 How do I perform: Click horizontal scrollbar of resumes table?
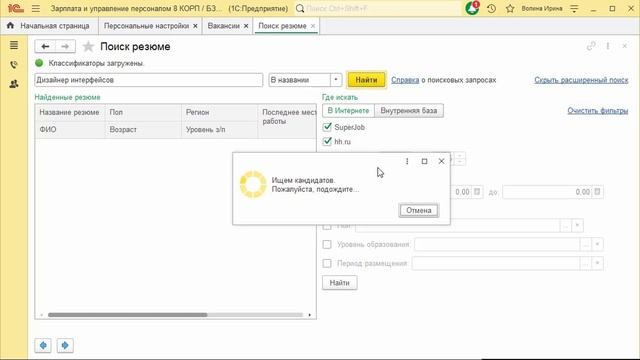tap(127, 315)
